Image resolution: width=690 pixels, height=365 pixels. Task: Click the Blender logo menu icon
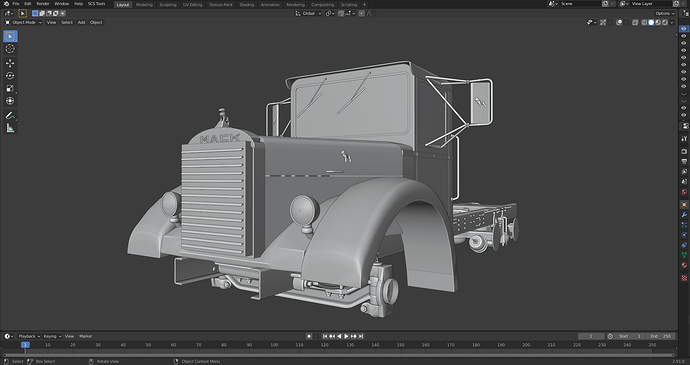coord(6,4)
